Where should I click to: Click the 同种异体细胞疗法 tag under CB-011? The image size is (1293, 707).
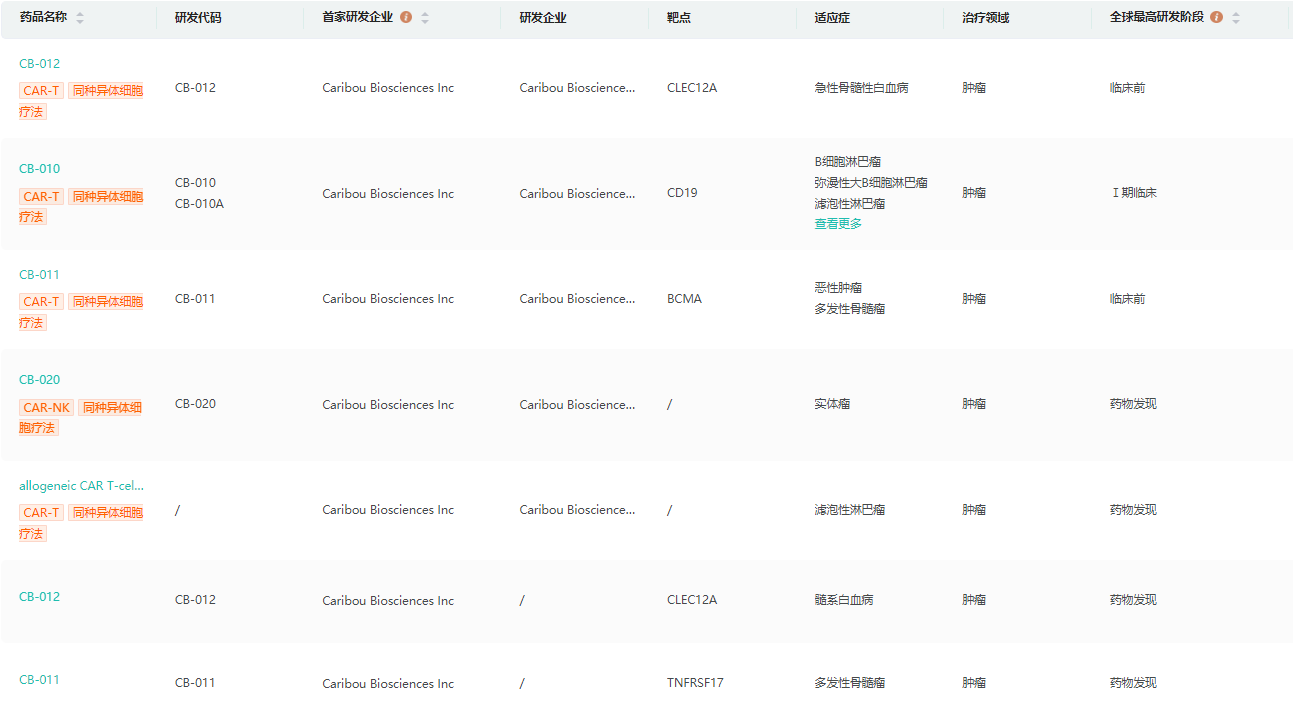point(106,302)
